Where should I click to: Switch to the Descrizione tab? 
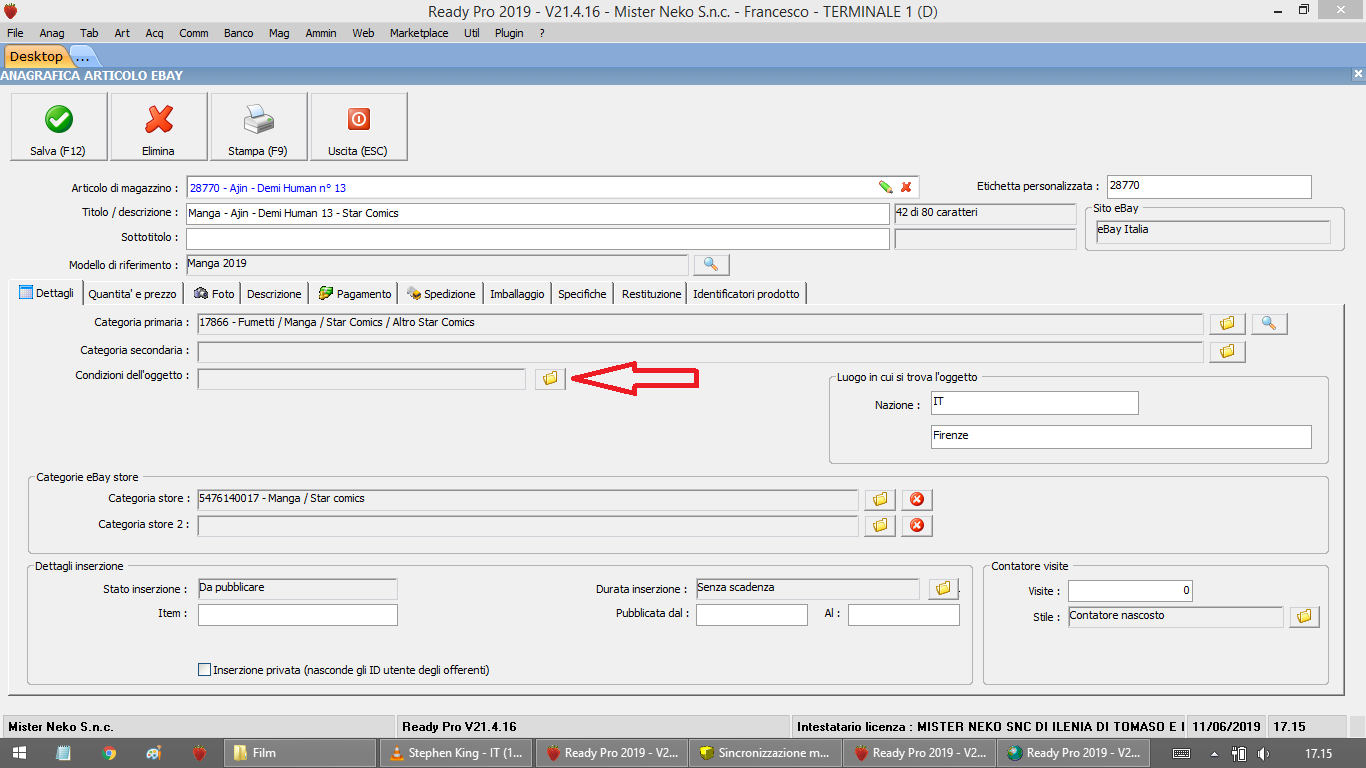point(274,294)
